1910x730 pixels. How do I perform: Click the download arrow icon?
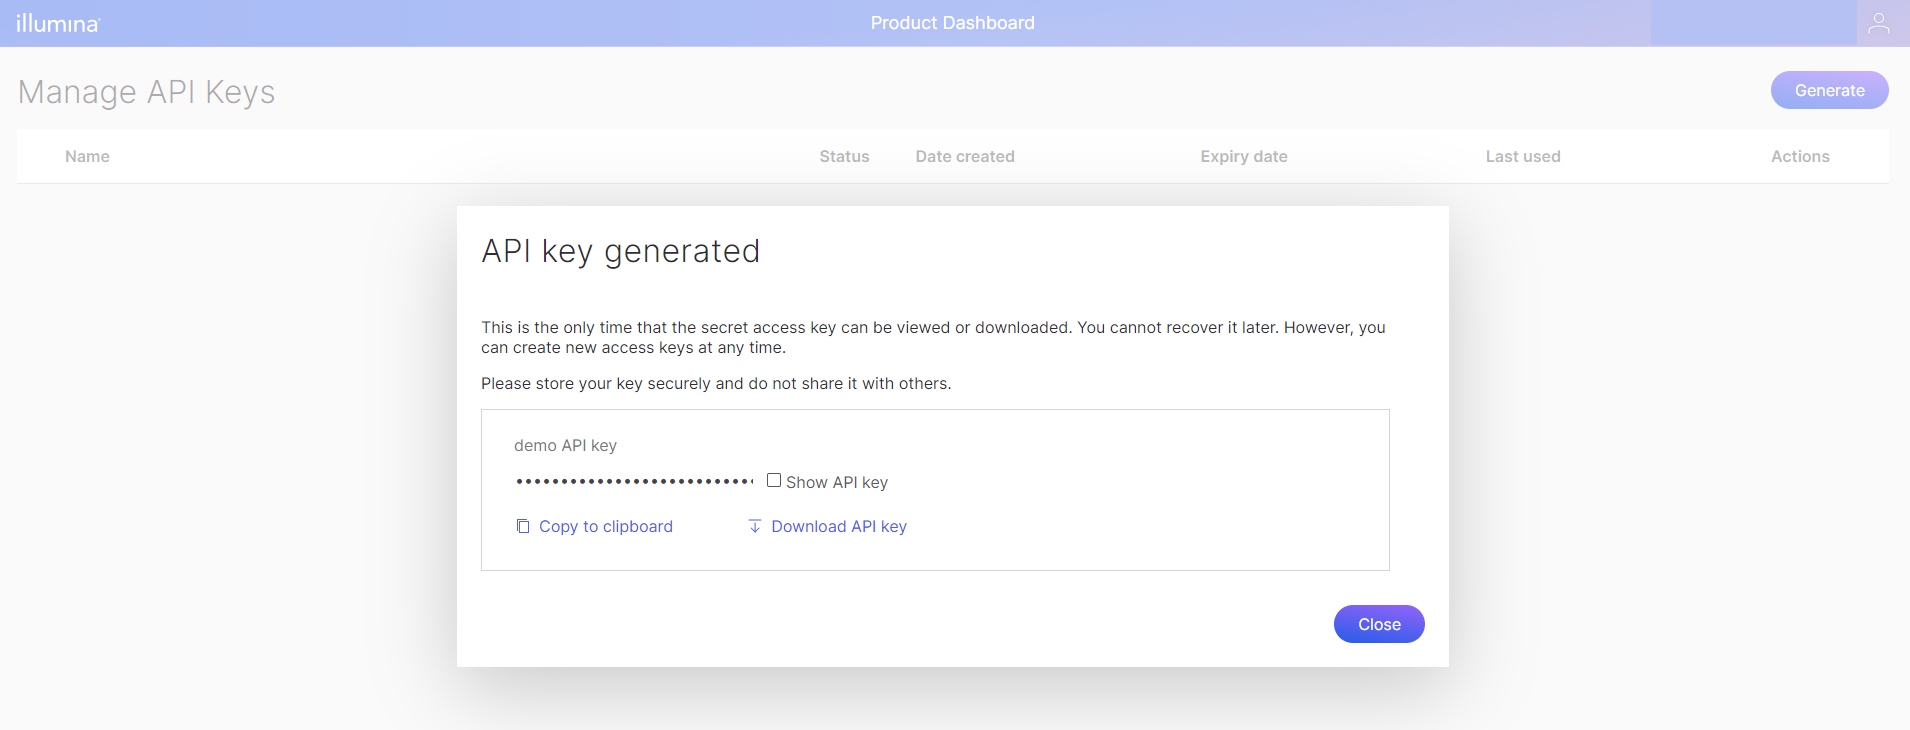tap(755, 526)
